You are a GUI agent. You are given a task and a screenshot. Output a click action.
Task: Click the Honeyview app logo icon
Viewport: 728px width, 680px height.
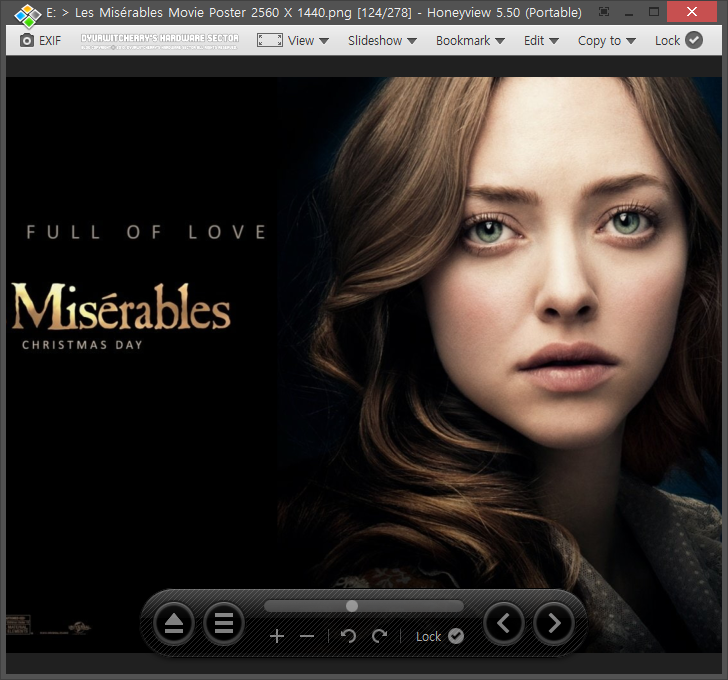[x=27, y=15]
